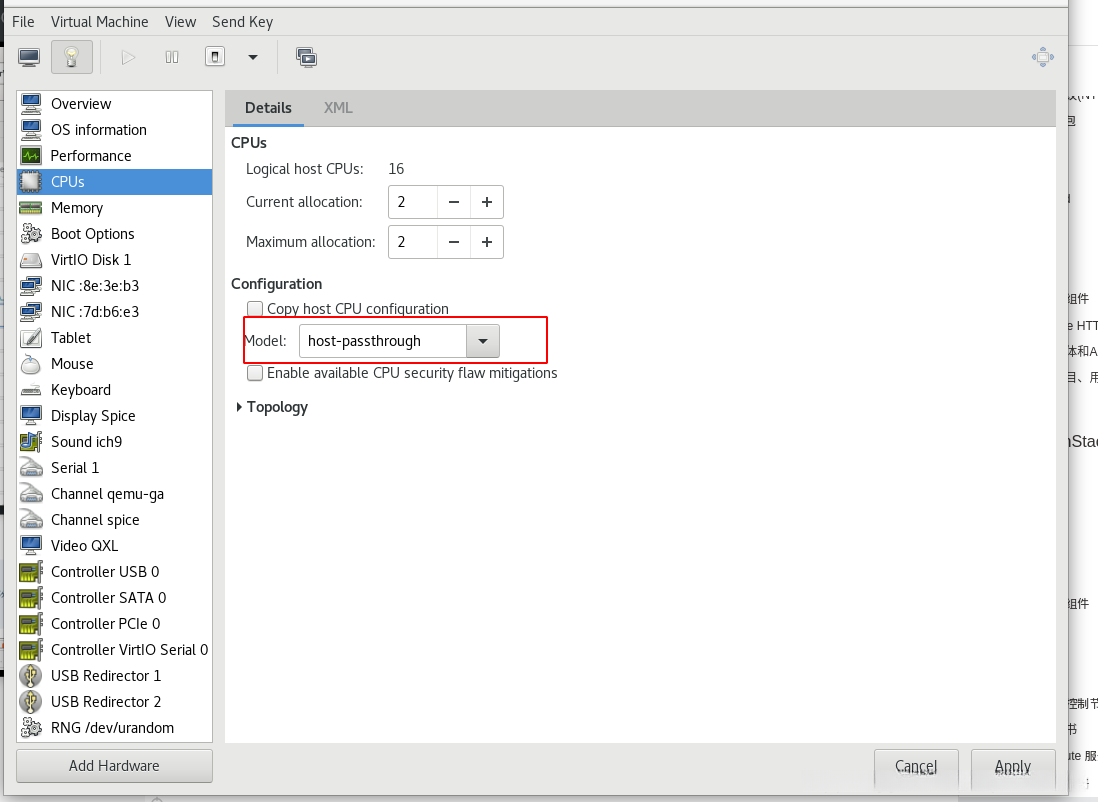1098x802 pixels.
Task: Open the View menu
Action: point(180,22)
